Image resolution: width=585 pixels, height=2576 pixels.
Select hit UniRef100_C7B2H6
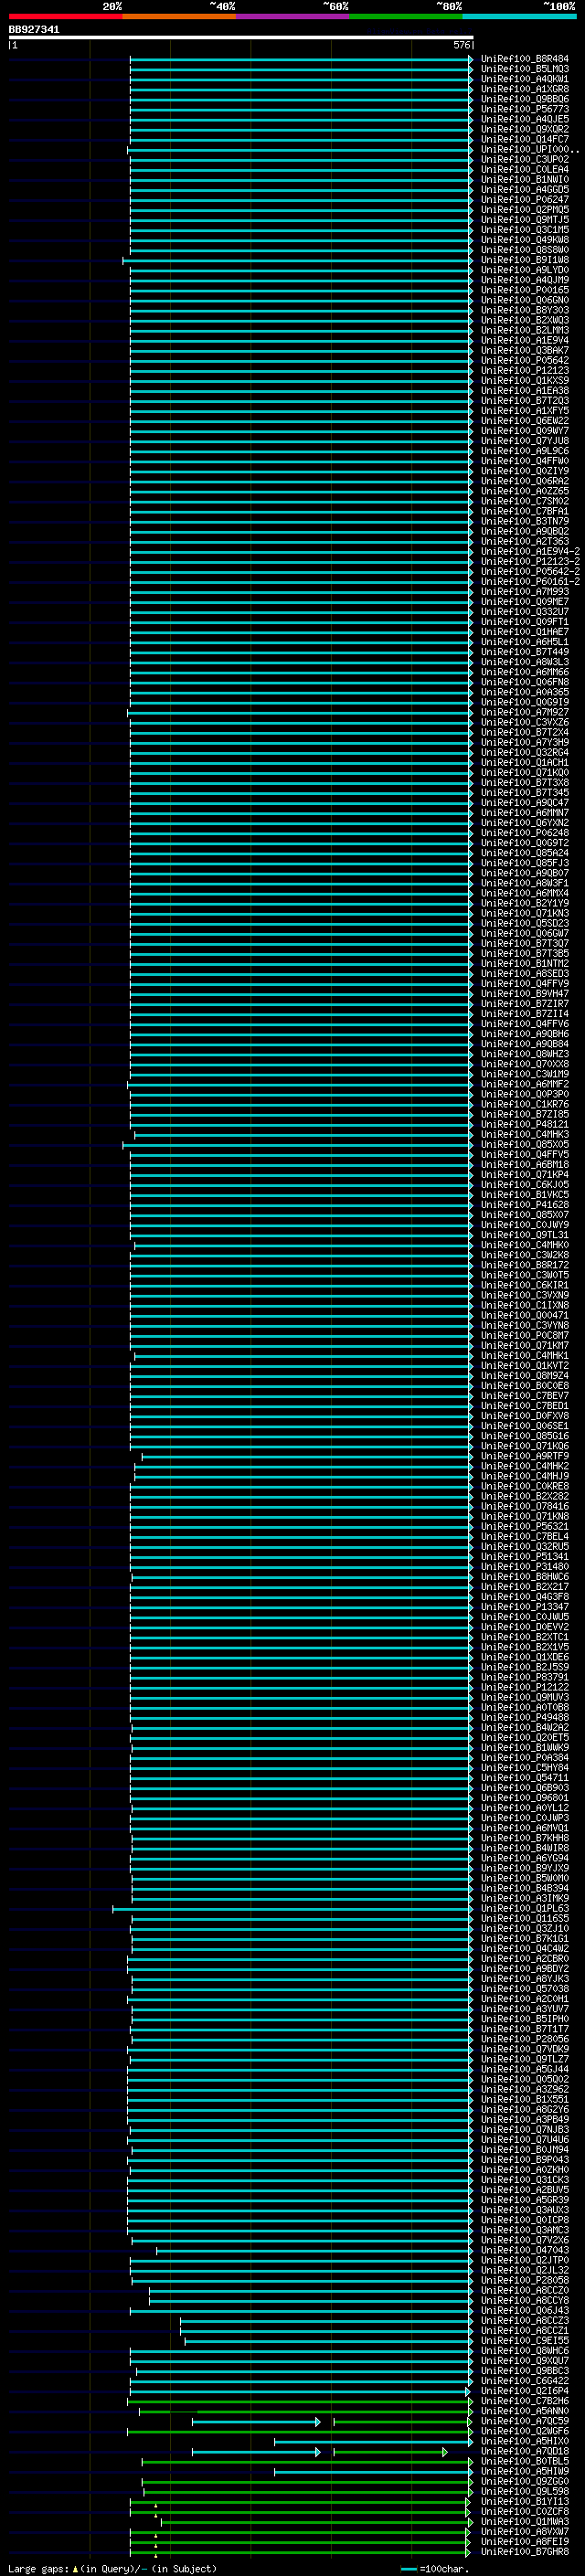coord(525,2401)
